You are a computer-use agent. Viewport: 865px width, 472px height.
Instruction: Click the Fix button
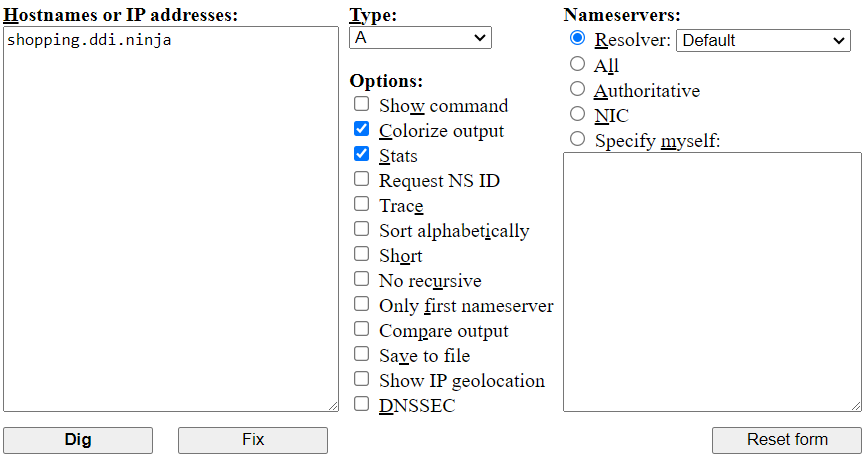(x=253, y=440)
